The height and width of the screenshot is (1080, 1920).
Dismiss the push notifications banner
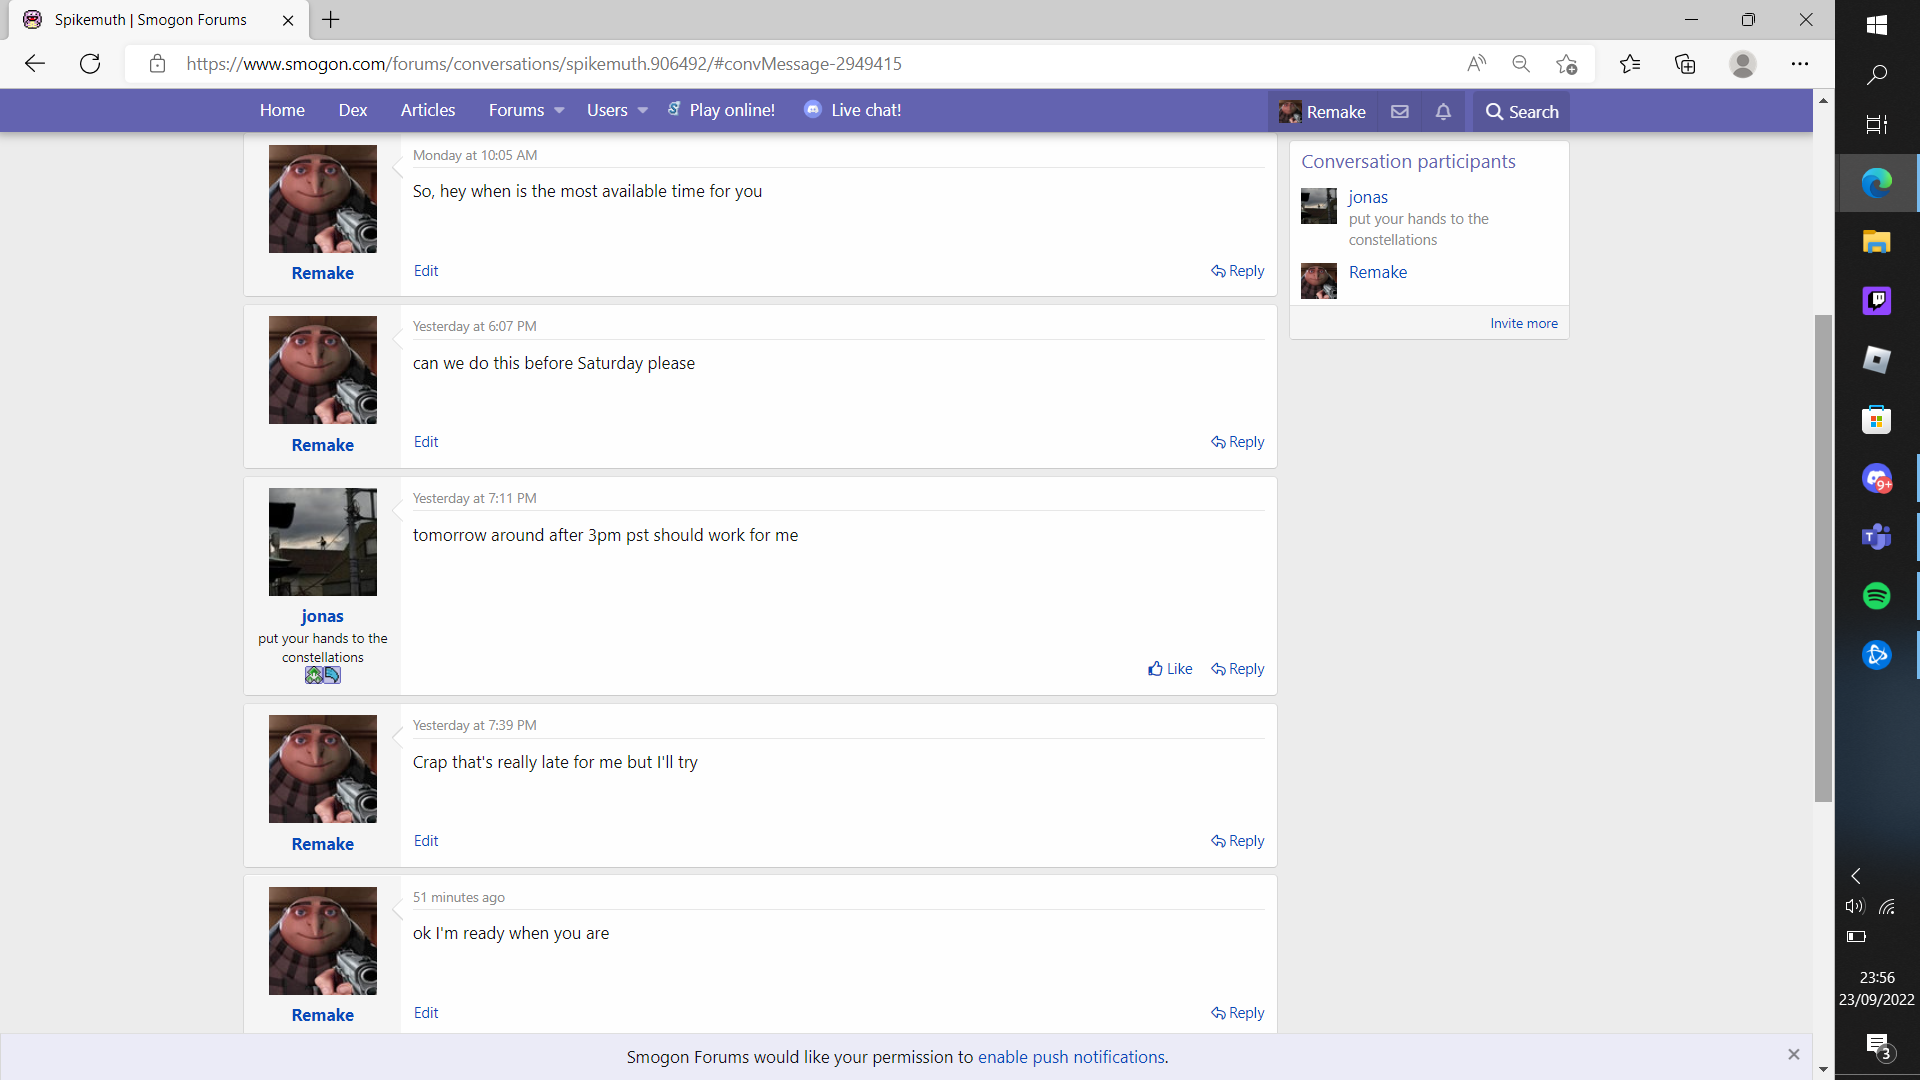[1794, 1055]
